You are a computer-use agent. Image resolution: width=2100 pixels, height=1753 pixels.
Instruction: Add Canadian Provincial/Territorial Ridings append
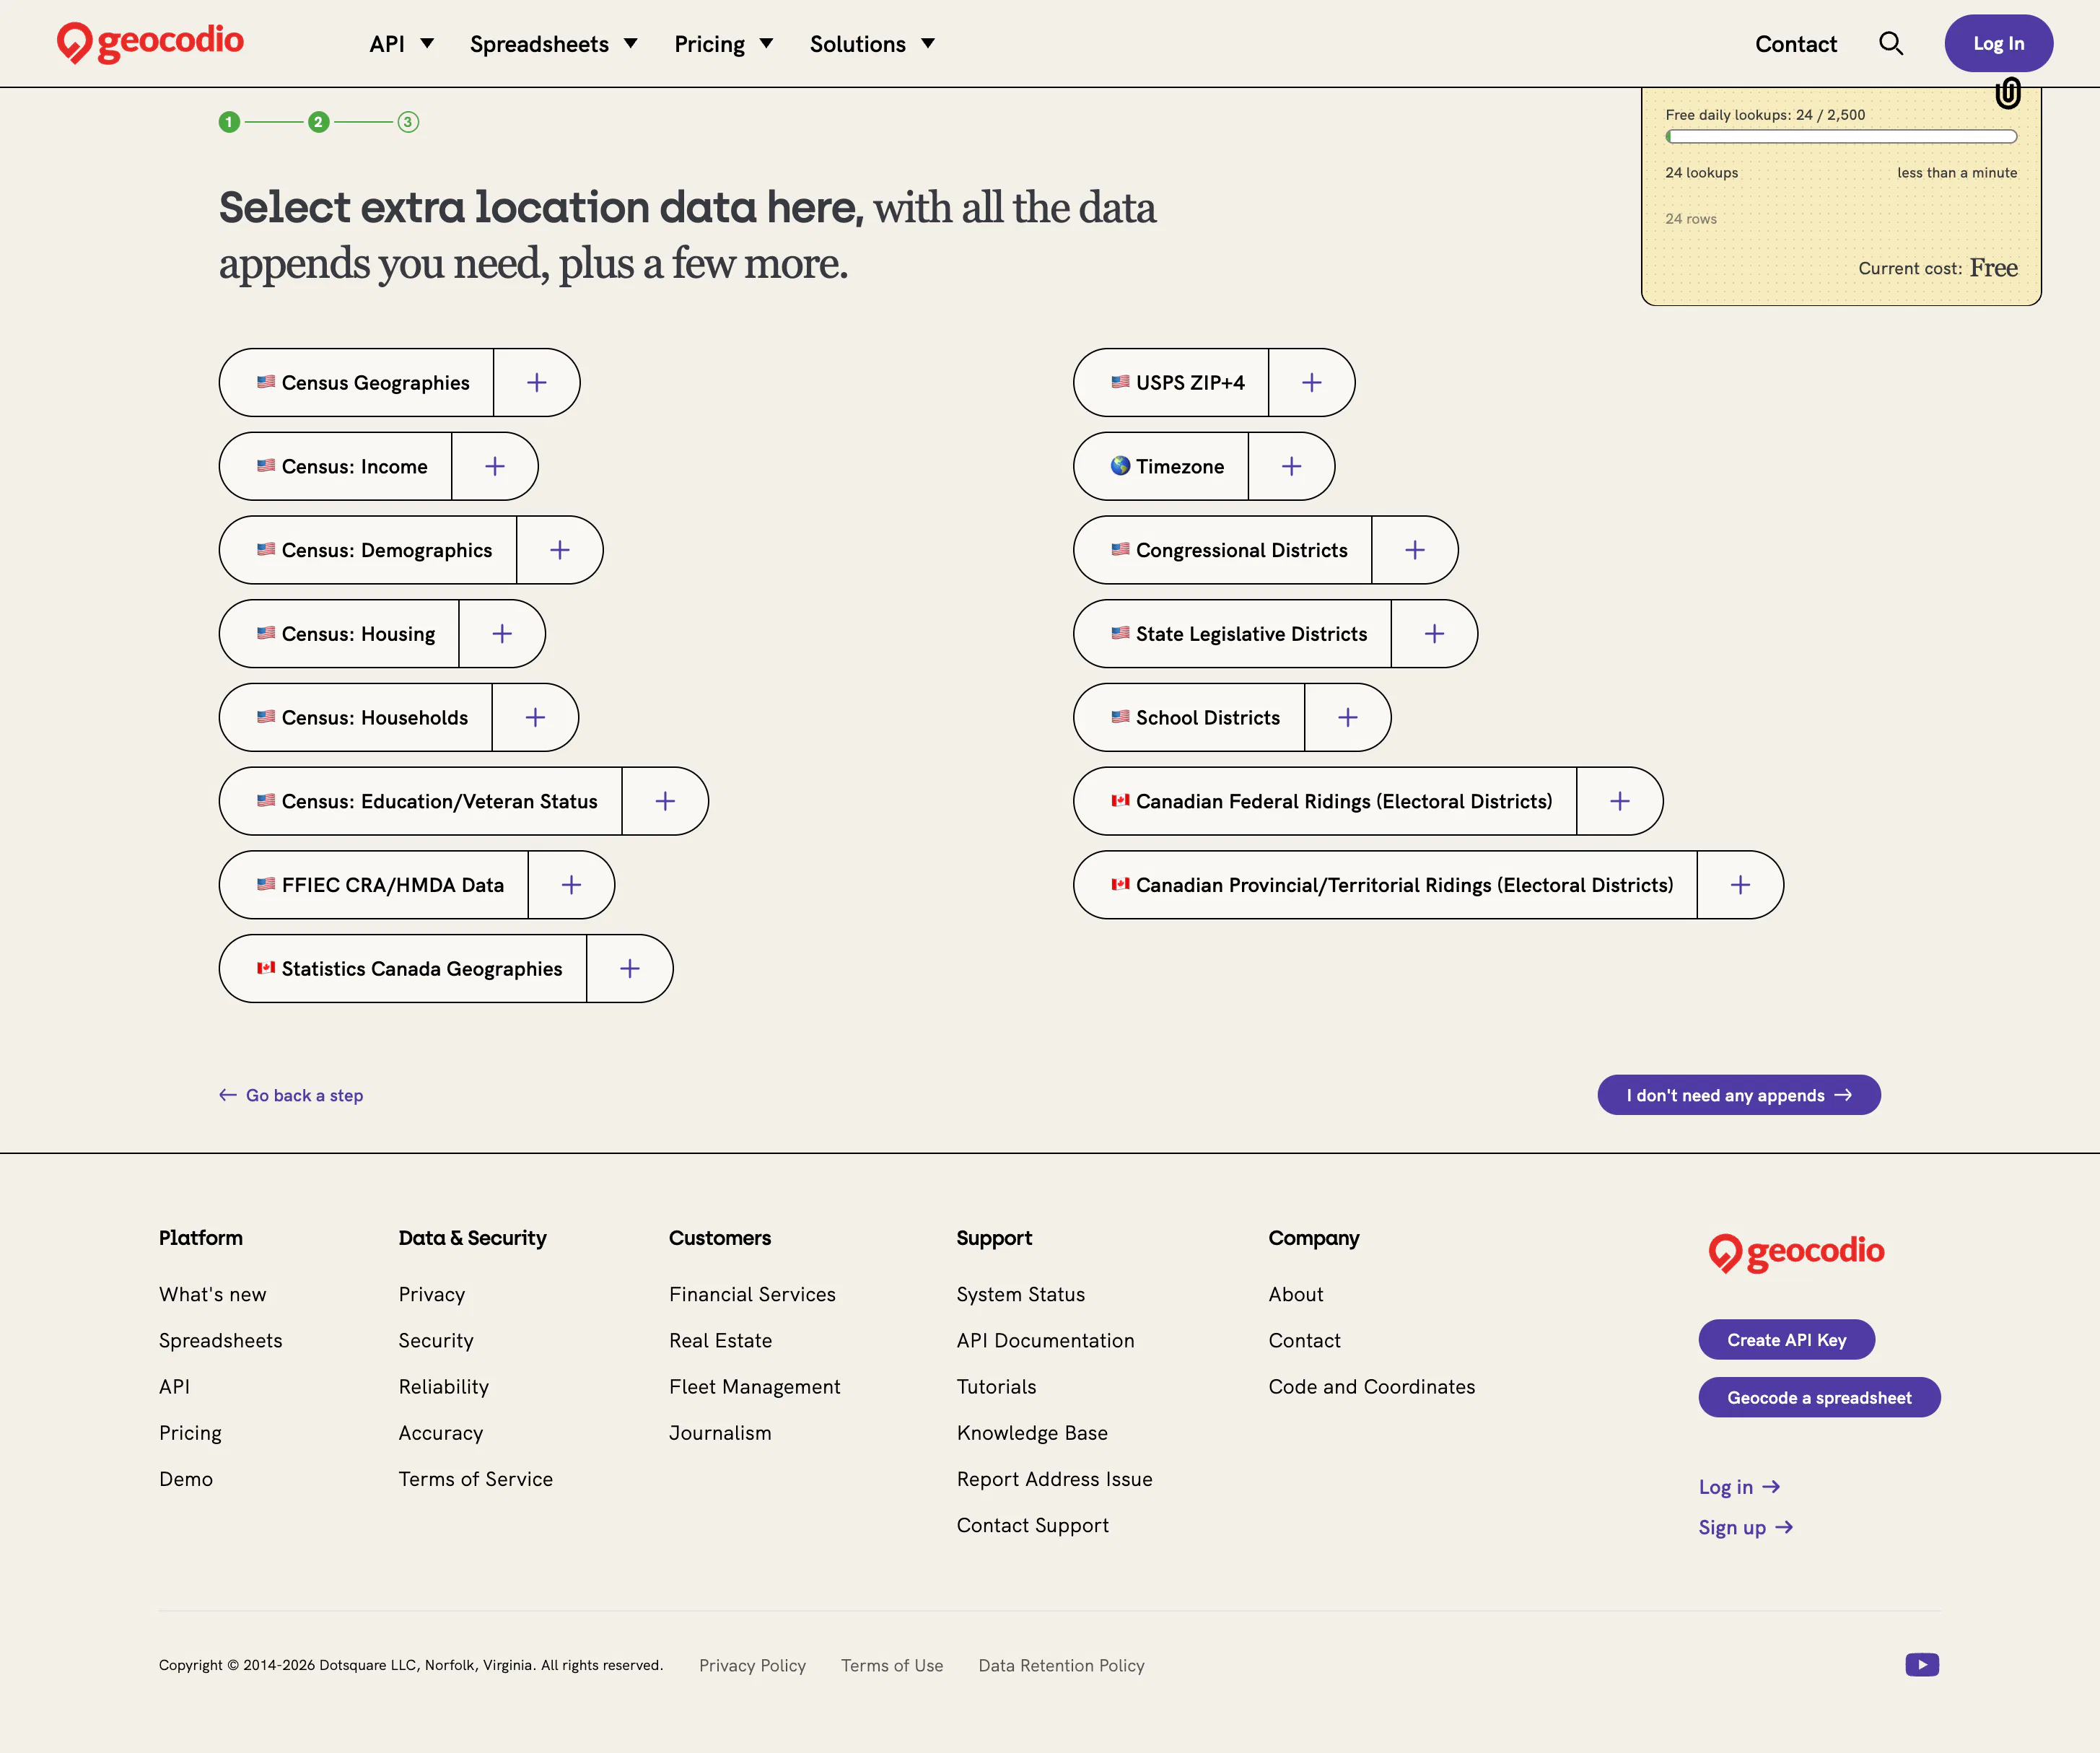(1740, 885)
